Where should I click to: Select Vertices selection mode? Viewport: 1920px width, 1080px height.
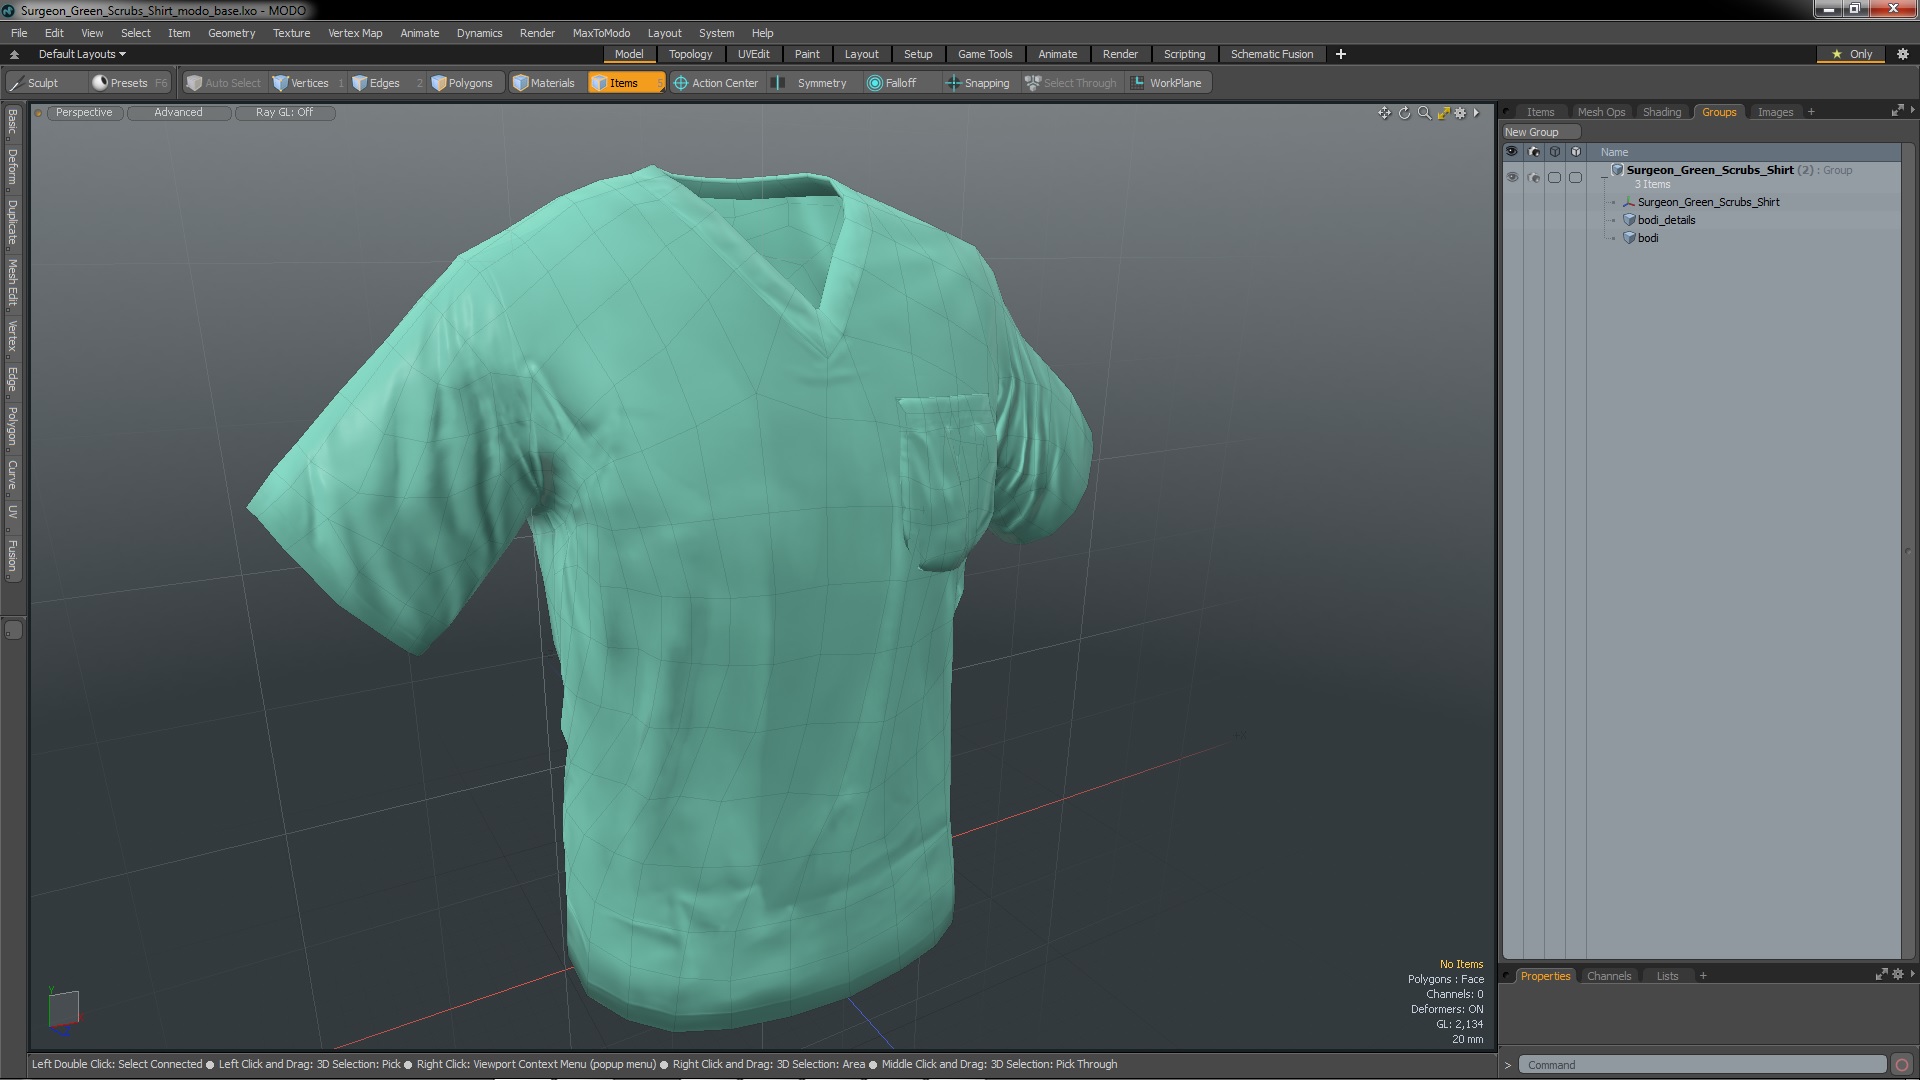point(301,83)
